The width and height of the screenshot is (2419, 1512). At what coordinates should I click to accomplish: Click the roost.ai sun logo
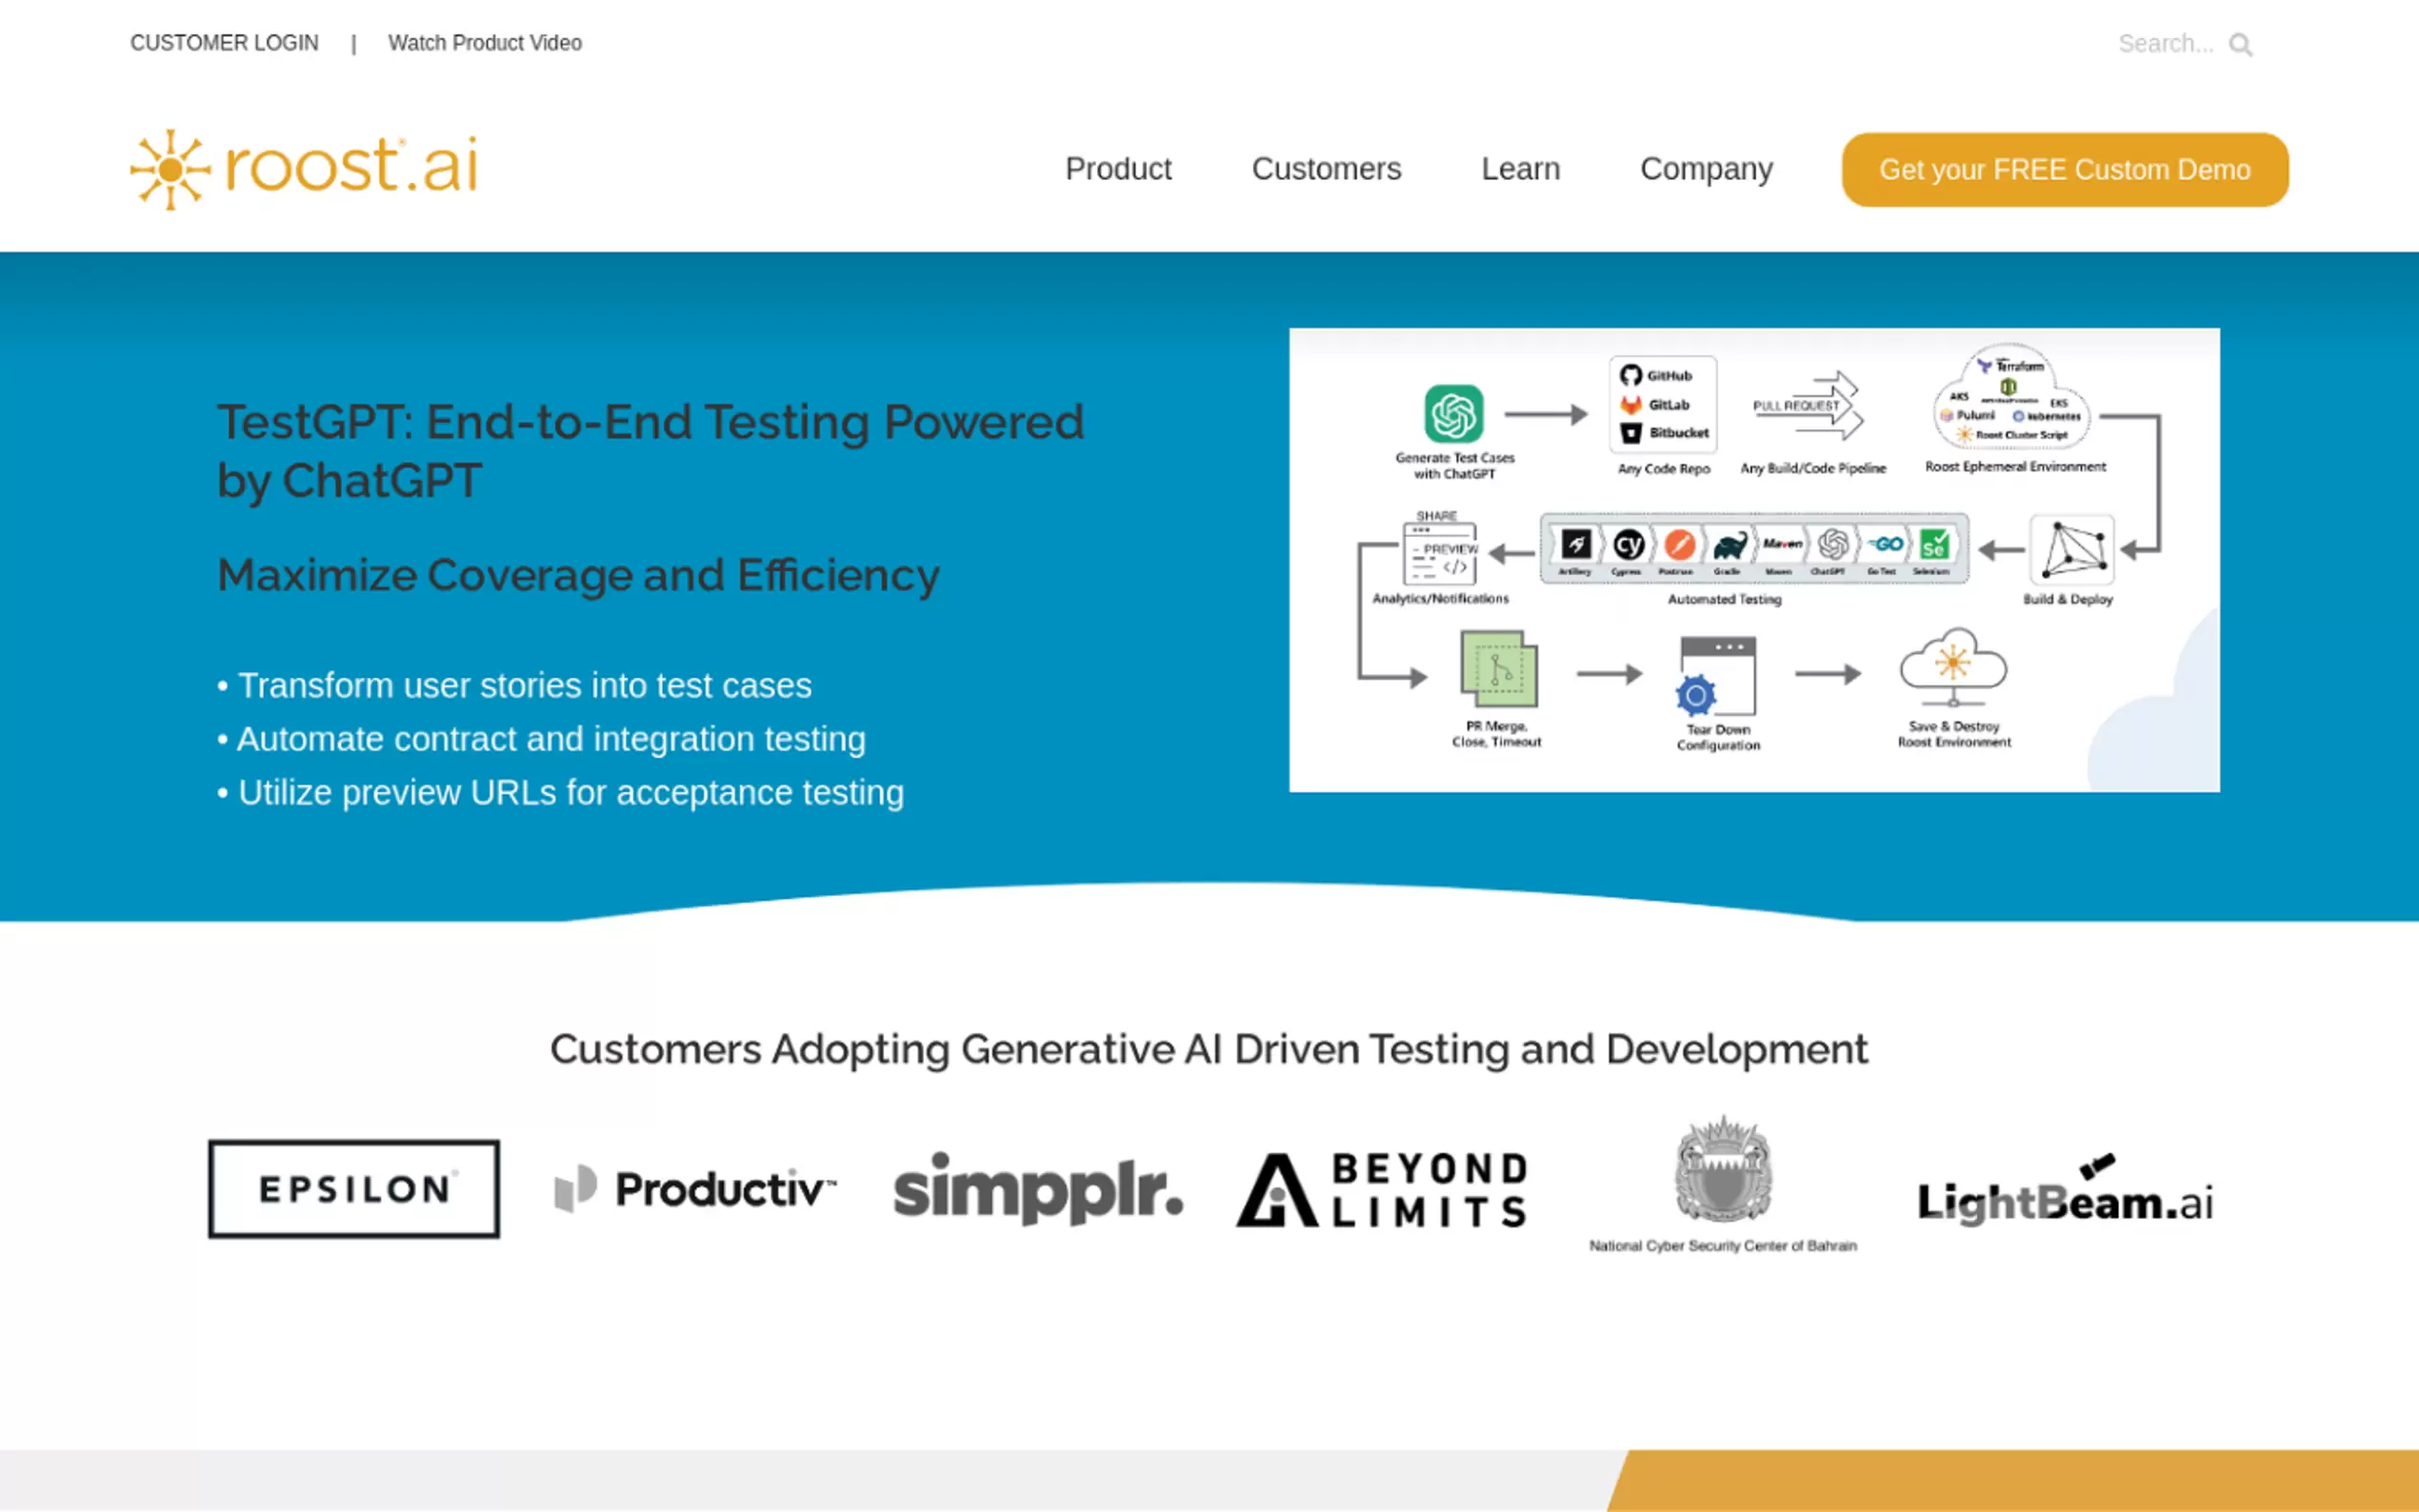click(170, 169)
